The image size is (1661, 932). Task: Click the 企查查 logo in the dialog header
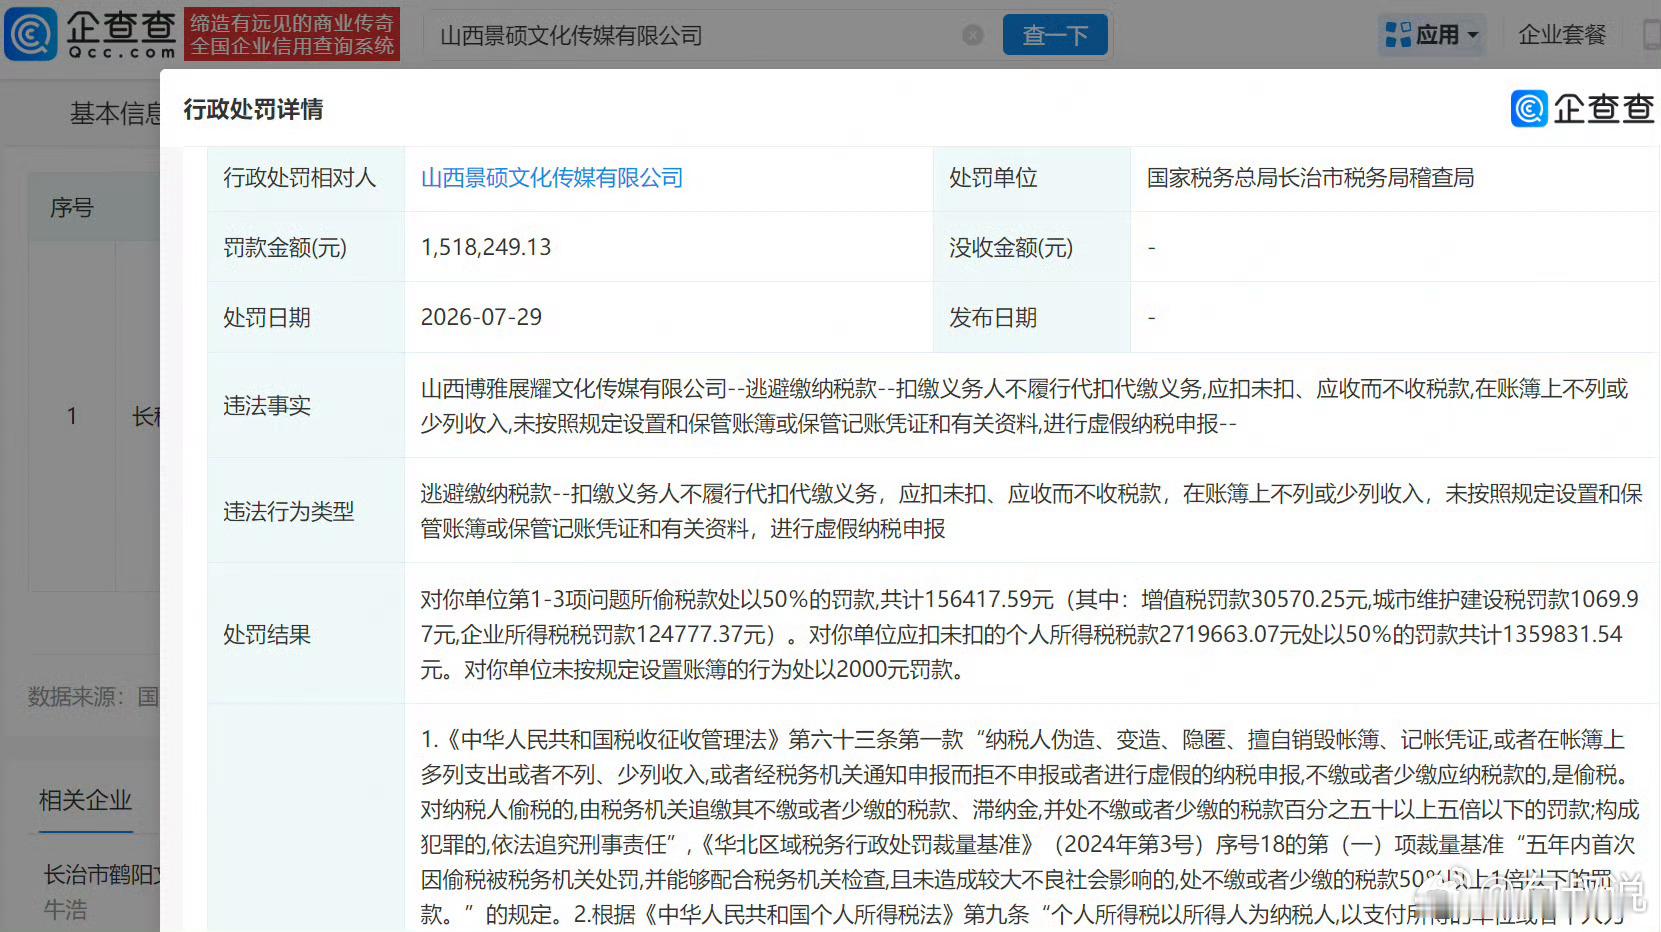click(x=1582, y=108)
